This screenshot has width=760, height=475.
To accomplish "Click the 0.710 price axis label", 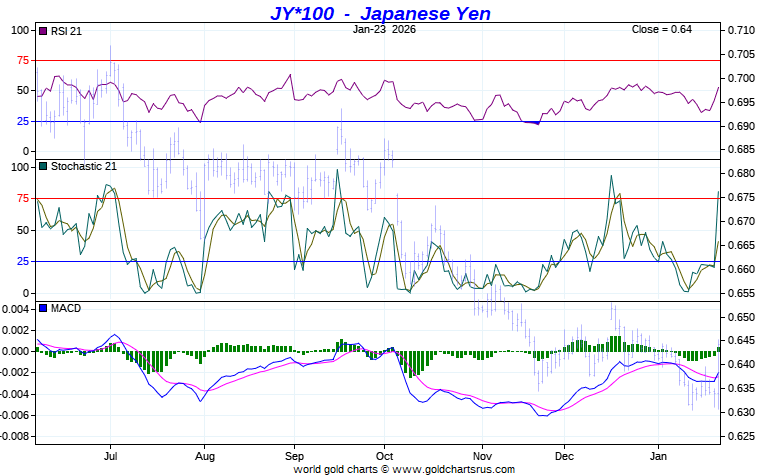I will 740,30.
